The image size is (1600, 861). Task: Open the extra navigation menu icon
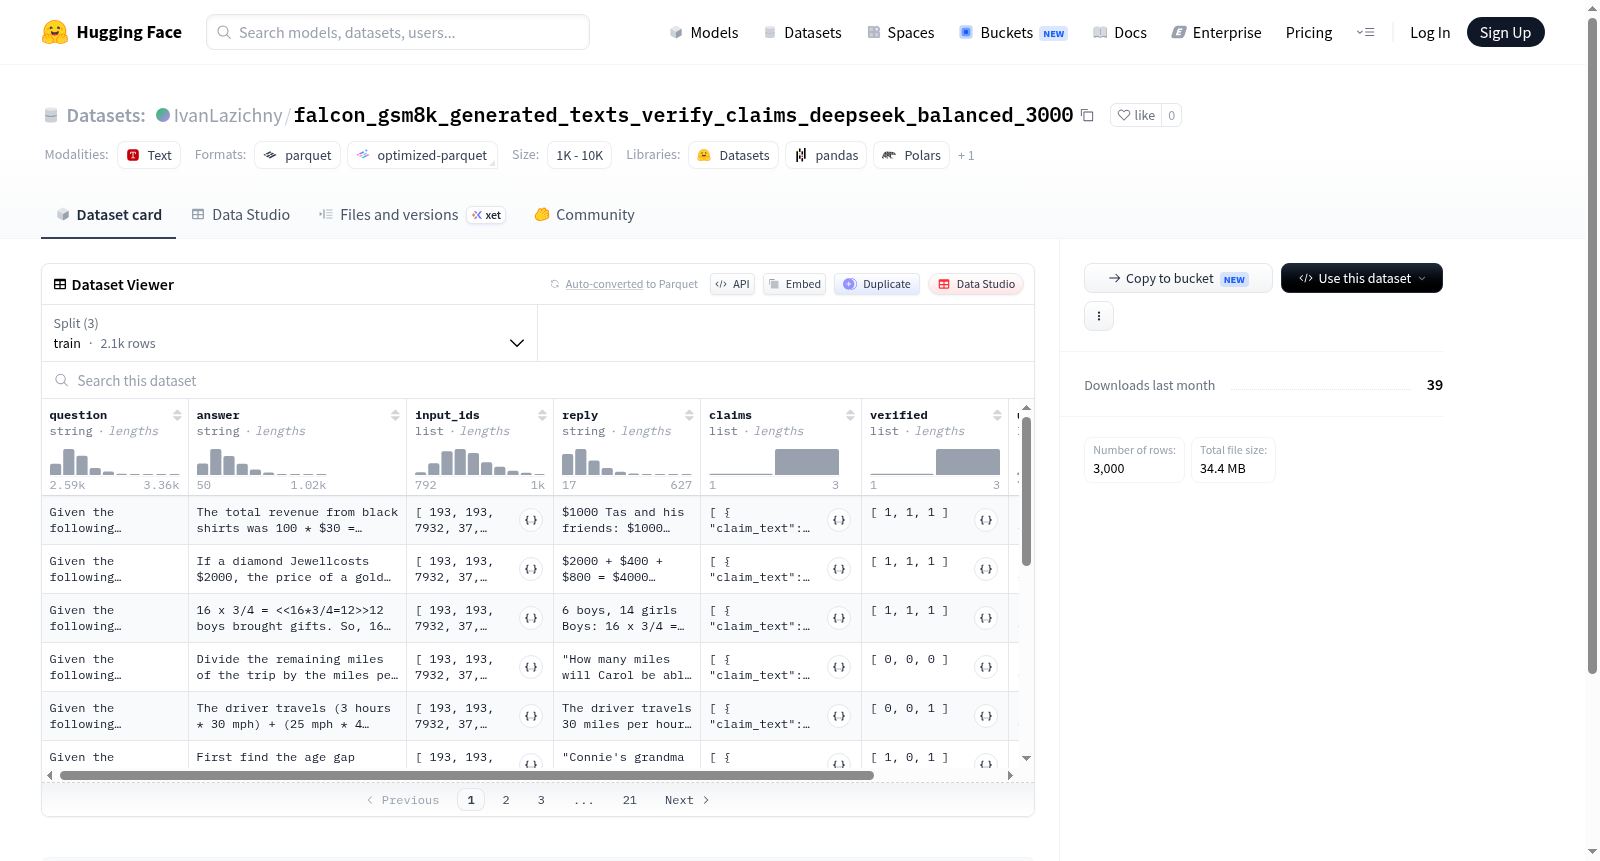[1365, 32]
